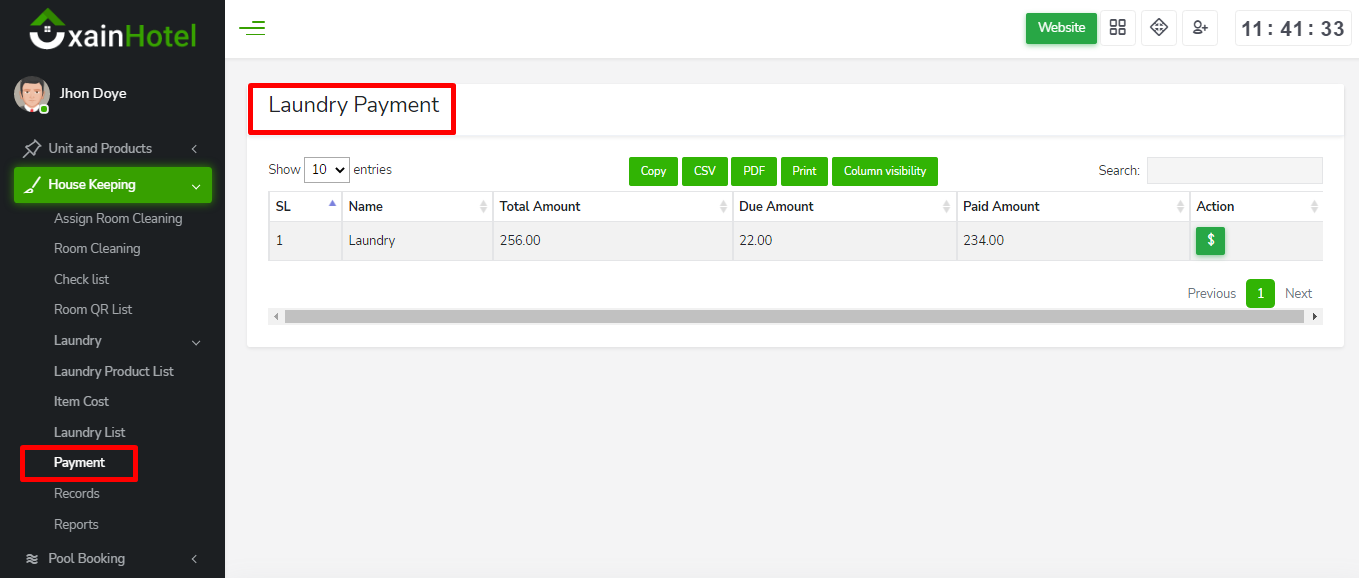1359x578 pixels.
Task: Sort table by SL column arrow
Action: coord(332,204)
